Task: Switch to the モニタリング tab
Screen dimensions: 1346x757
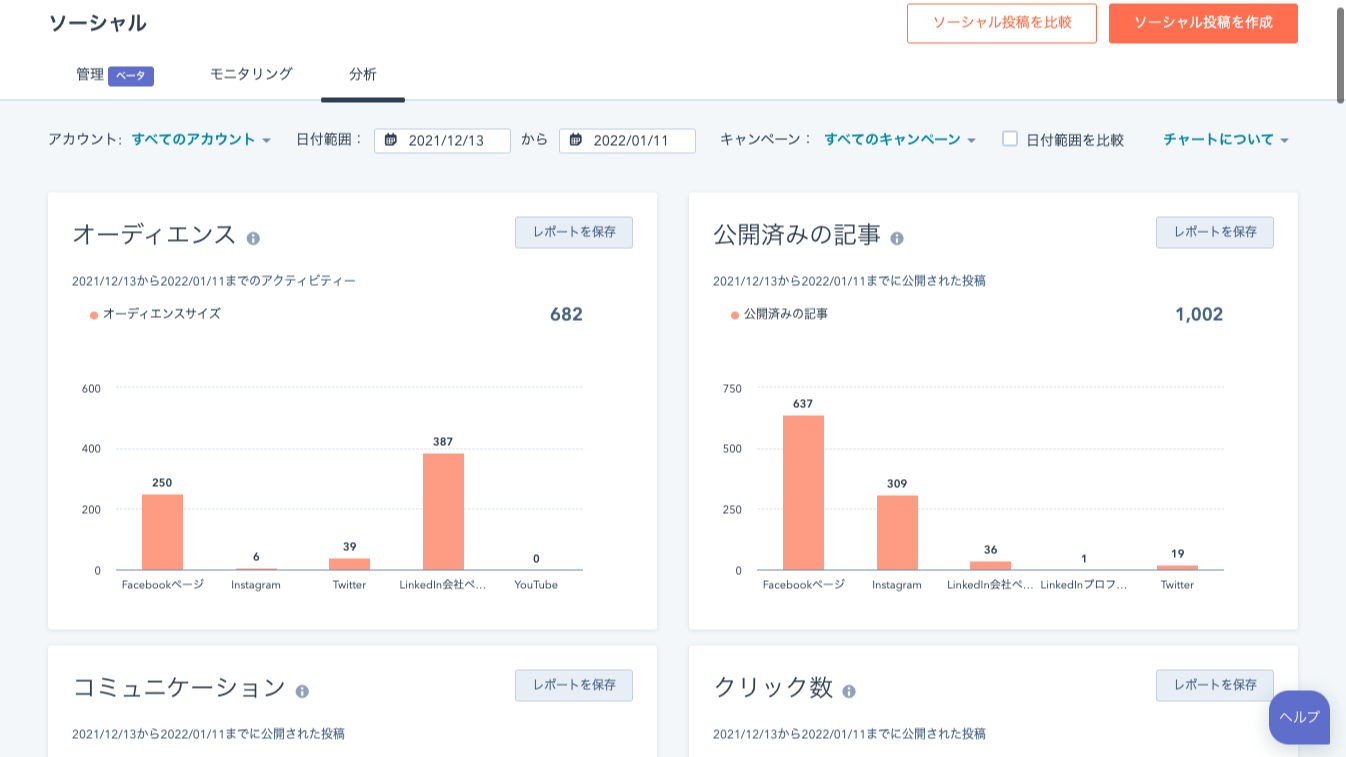Action: coord(249,73)
